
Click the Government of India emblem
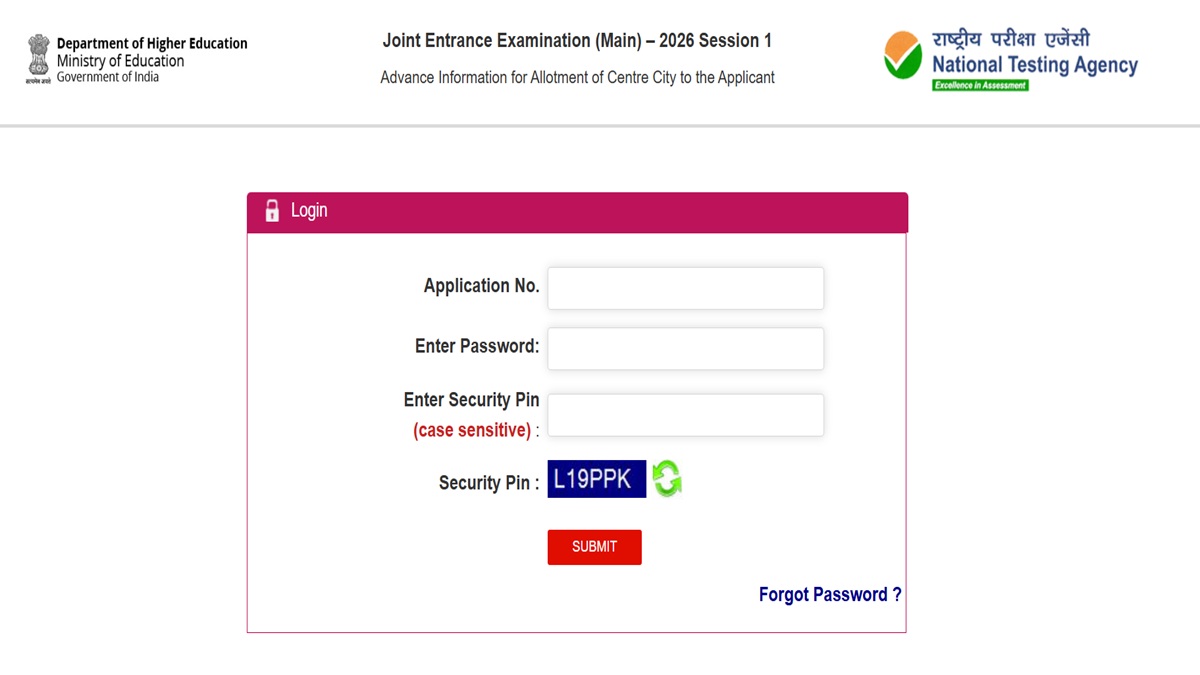coord(38,55)
